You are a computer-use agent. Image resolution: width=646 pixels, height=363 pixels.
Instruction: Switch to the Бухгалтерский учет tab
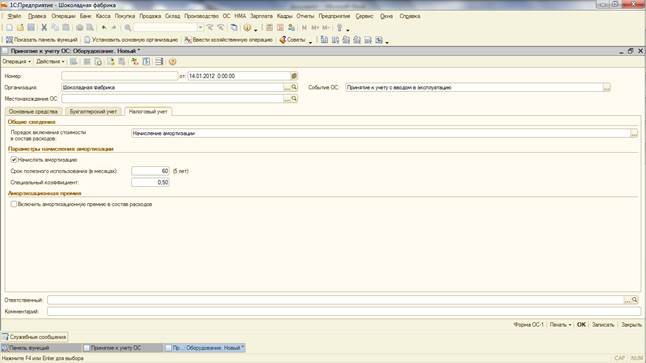[94, 112]
